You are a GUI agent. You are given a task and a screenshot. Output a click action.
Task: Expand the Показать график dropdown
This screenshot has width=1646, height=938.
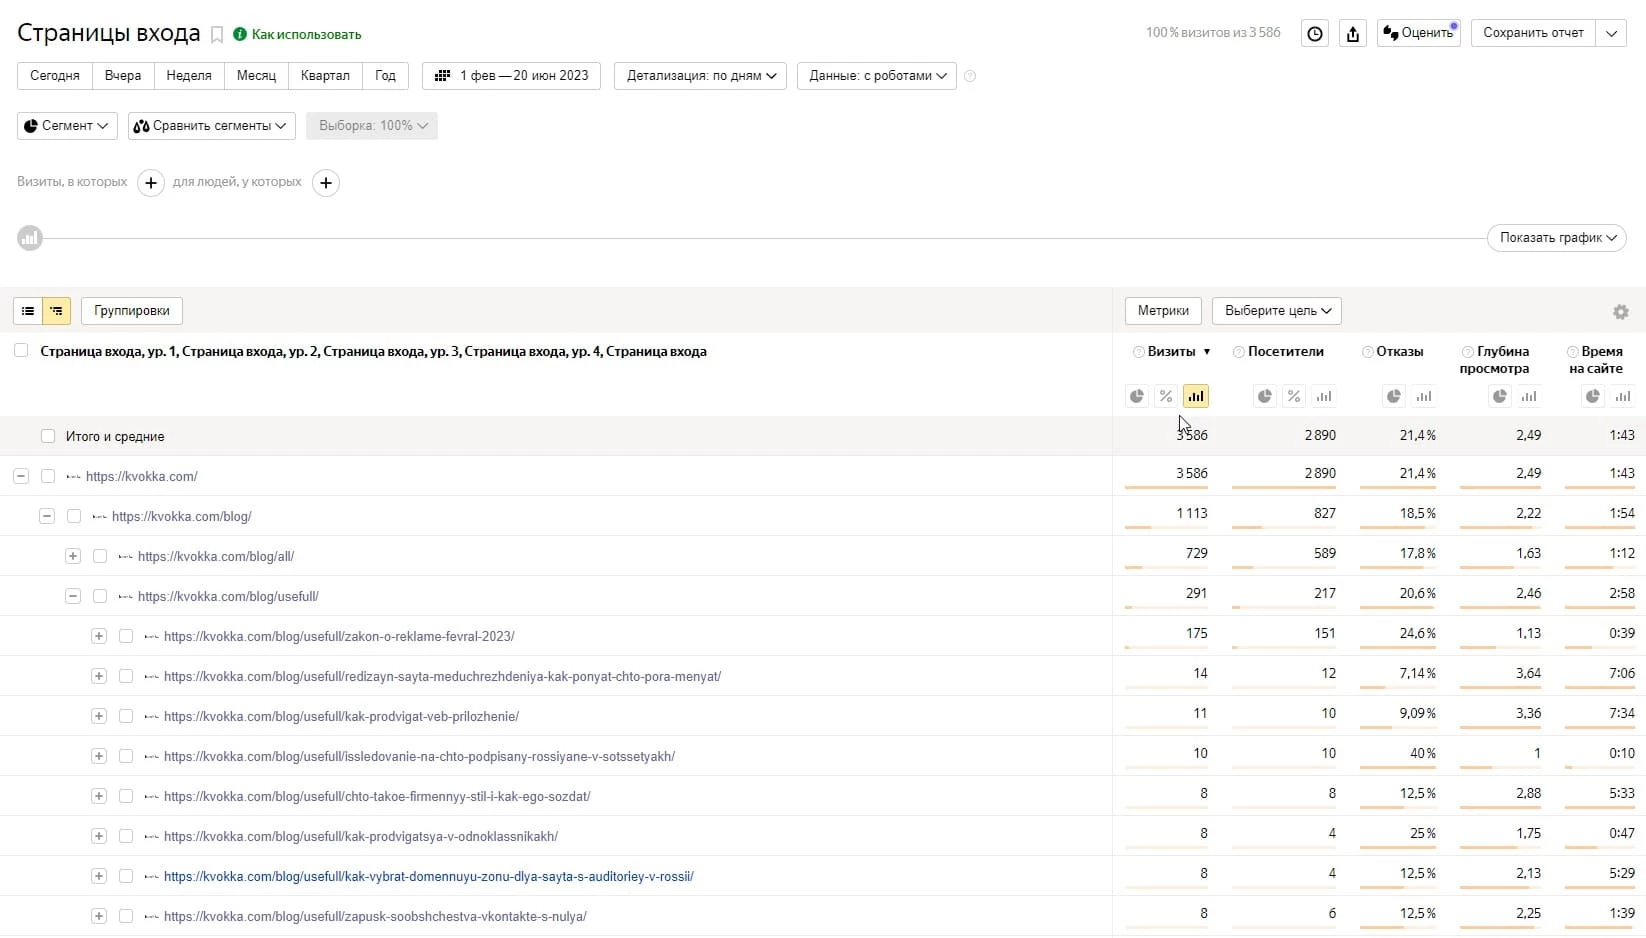1556,238
